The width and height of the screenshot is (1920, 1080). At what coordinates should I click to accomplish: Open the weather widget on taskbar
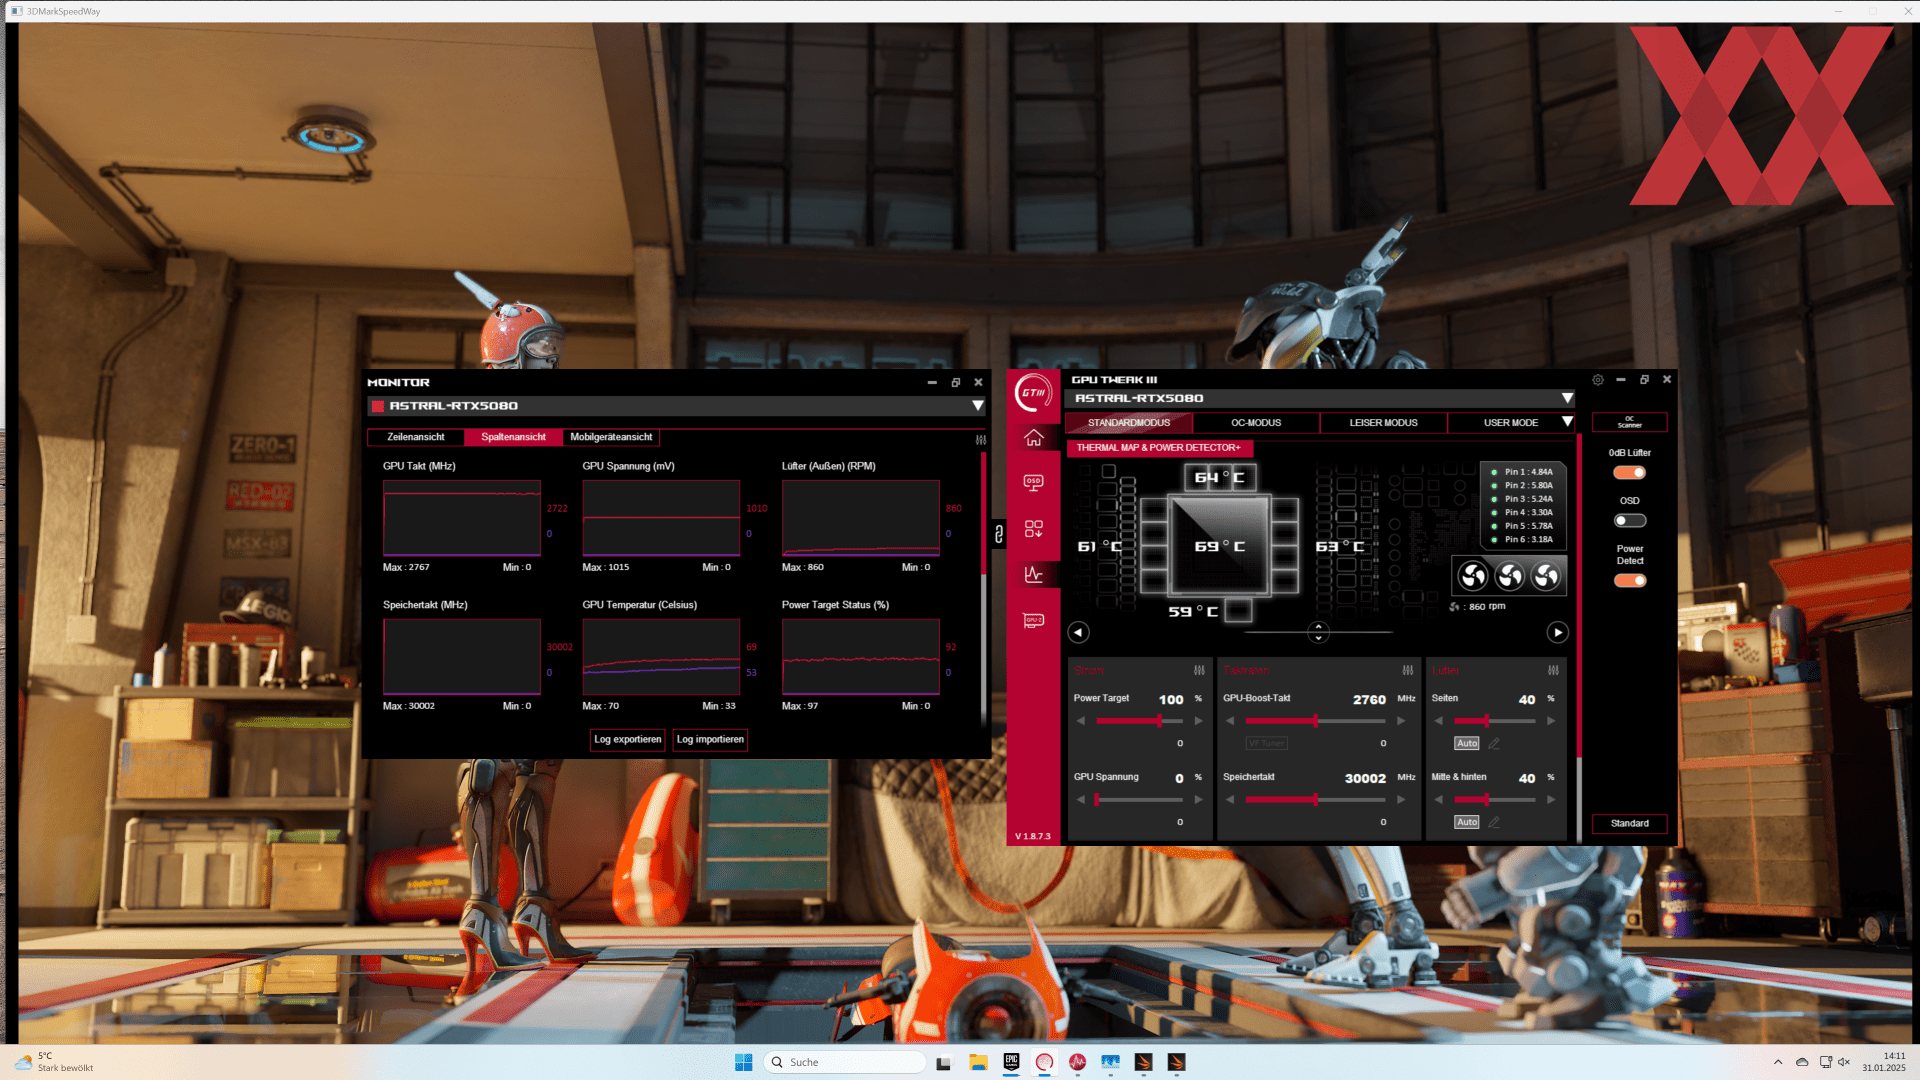(55, 1062)
